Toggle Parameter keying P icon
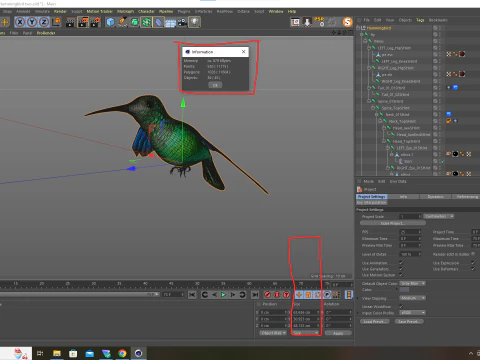This screenshot has width=480, height=360. pos(327,295)
